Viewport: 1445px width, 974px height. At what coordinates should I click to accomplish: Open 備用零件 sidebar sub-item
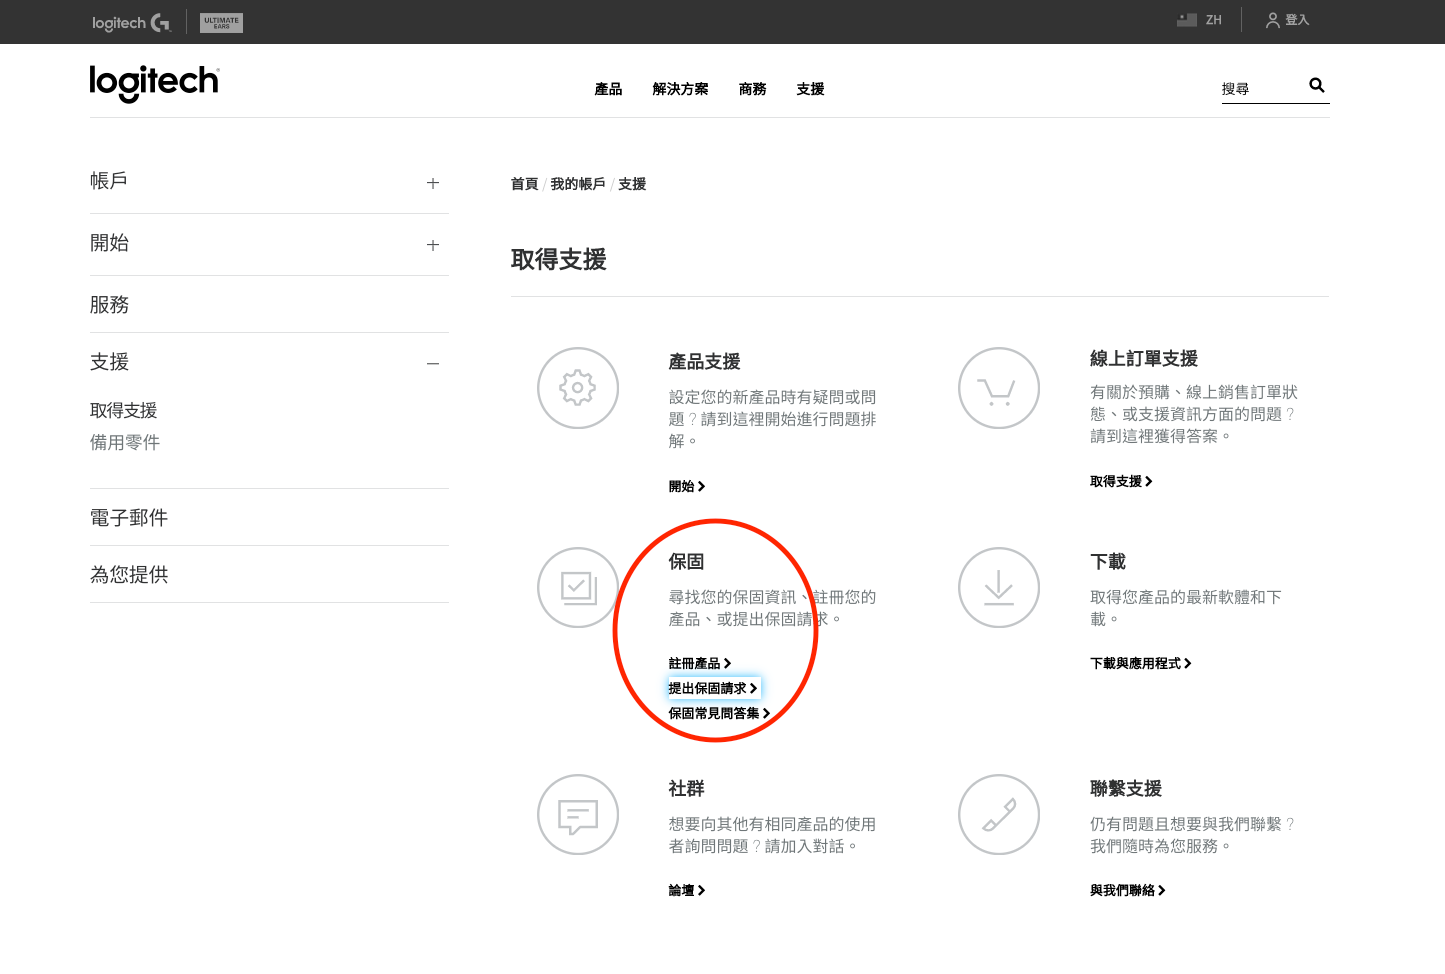pyautogui.click(x=125, y=443)
